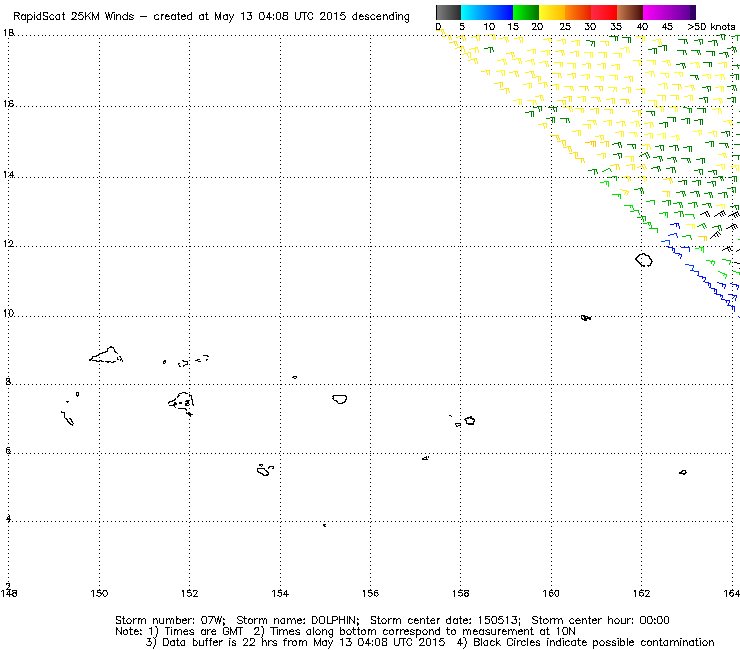This screenshot has height=650, width=740.
Task: Click legend tick label '40'
Action: 642,26
